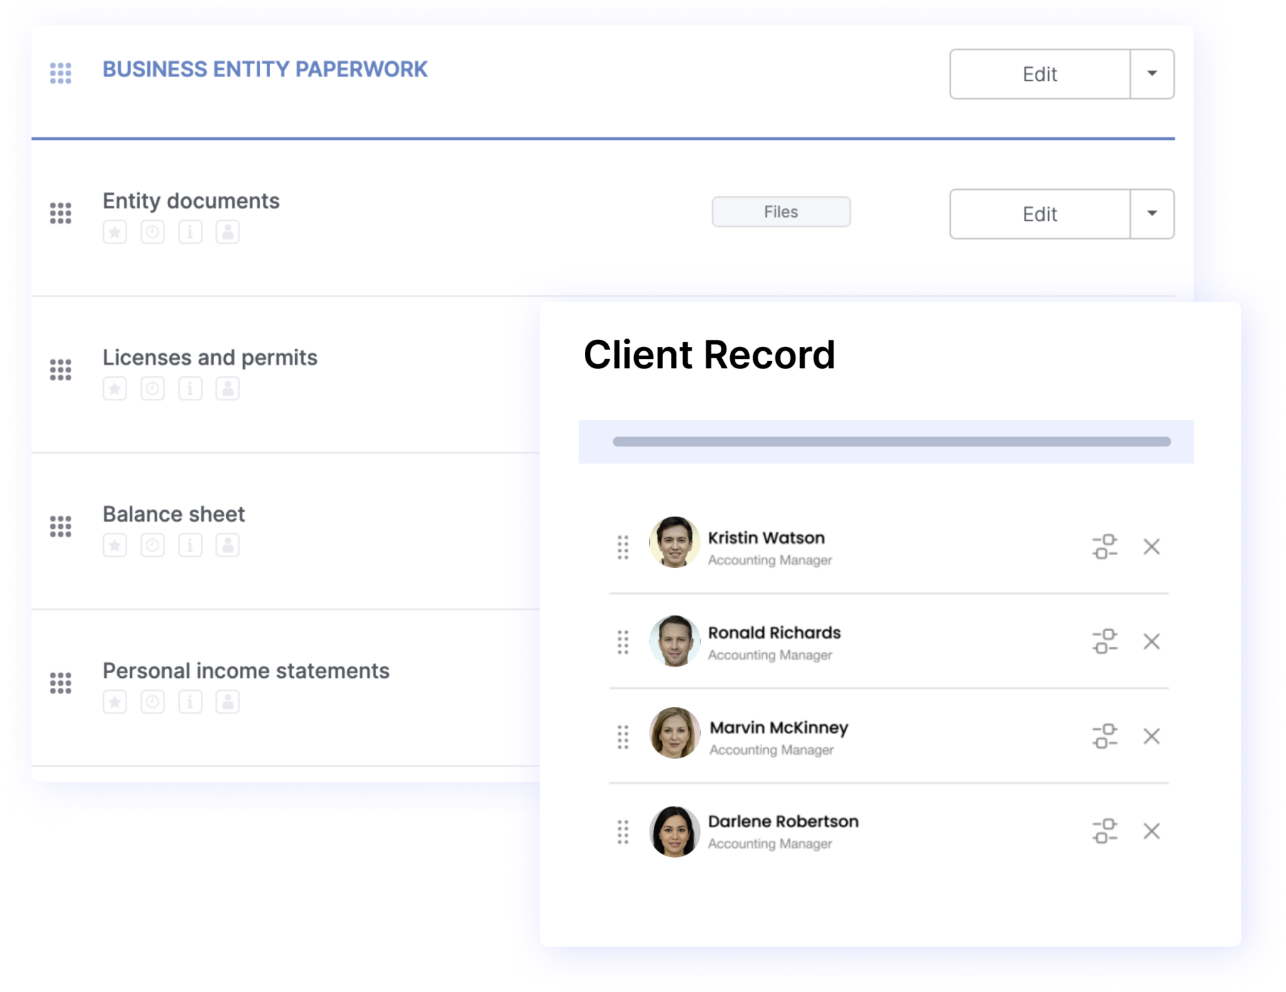Expand dropdown arrow next to top Edit button

coord(1152,74)
